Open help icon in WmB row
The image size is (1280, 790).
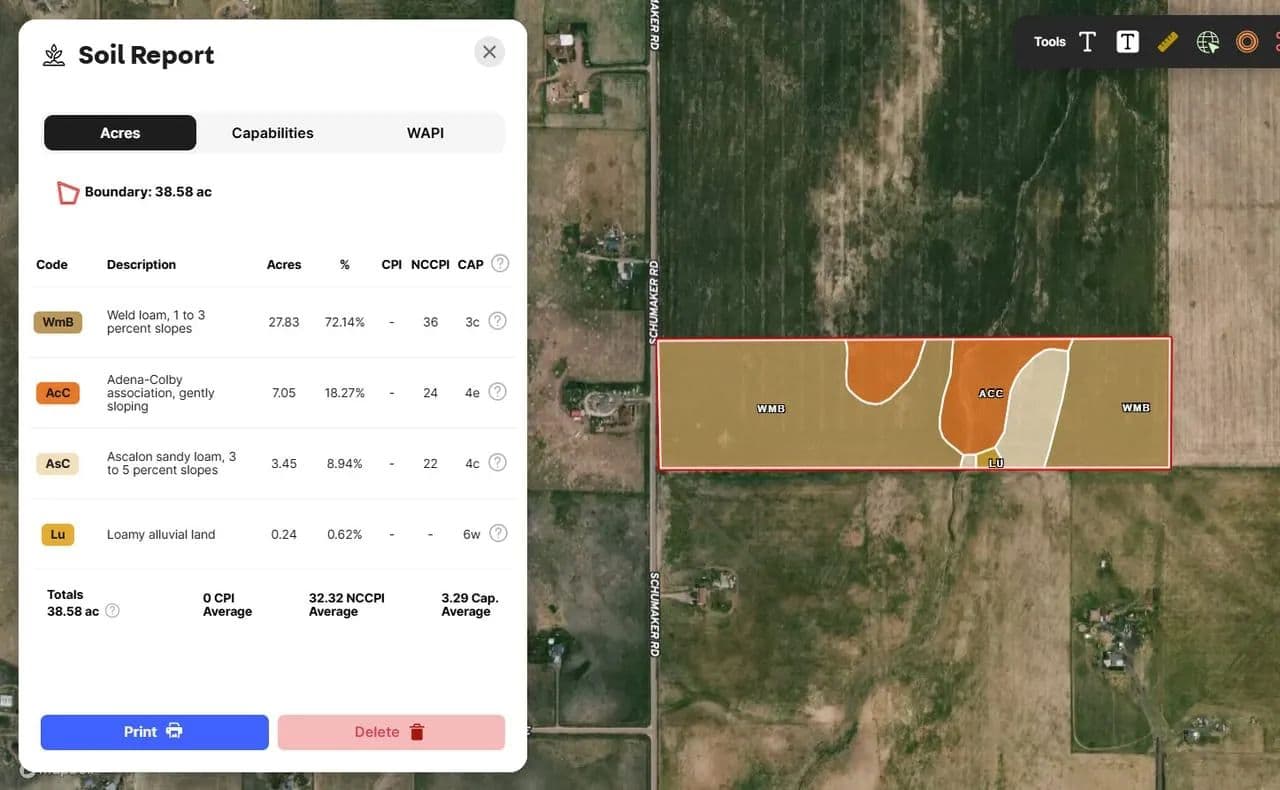[497, 321]
